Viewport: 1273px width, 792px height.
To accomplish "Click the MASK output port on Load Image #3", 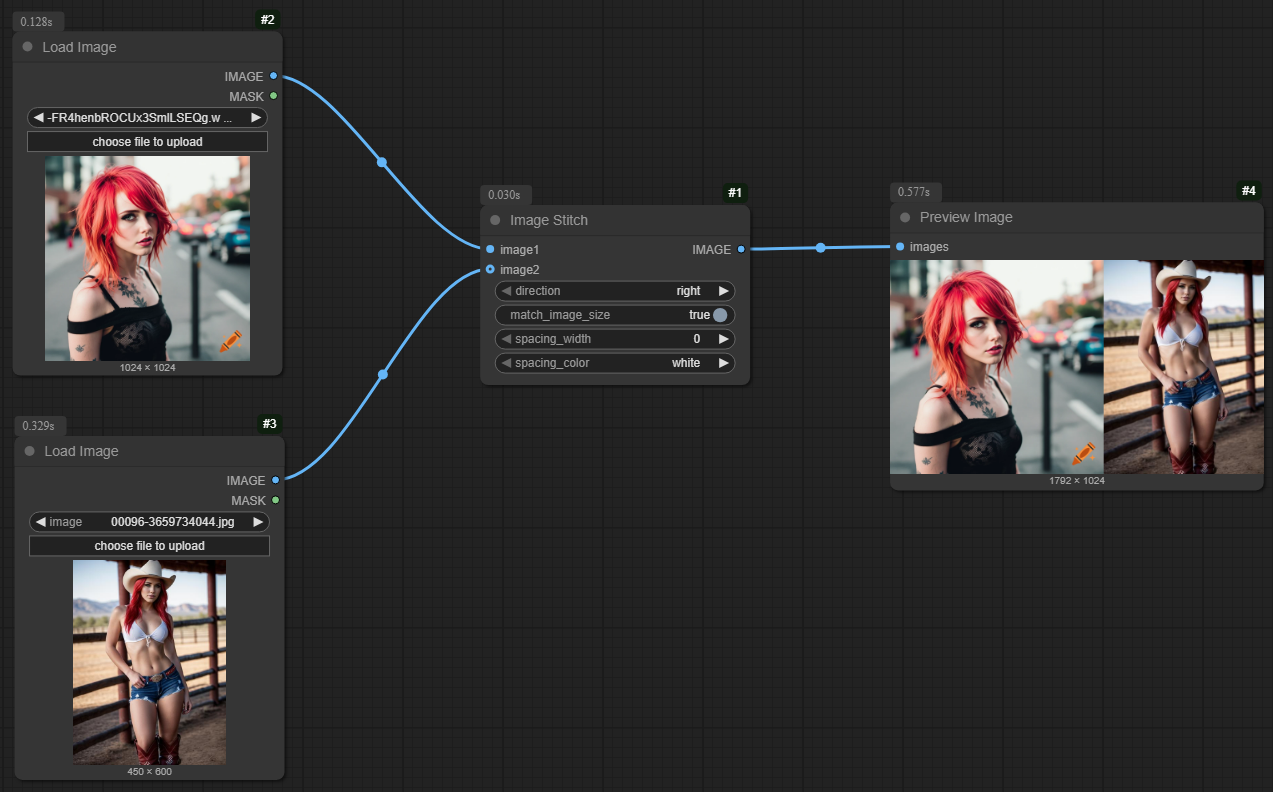I will (275, 500).
